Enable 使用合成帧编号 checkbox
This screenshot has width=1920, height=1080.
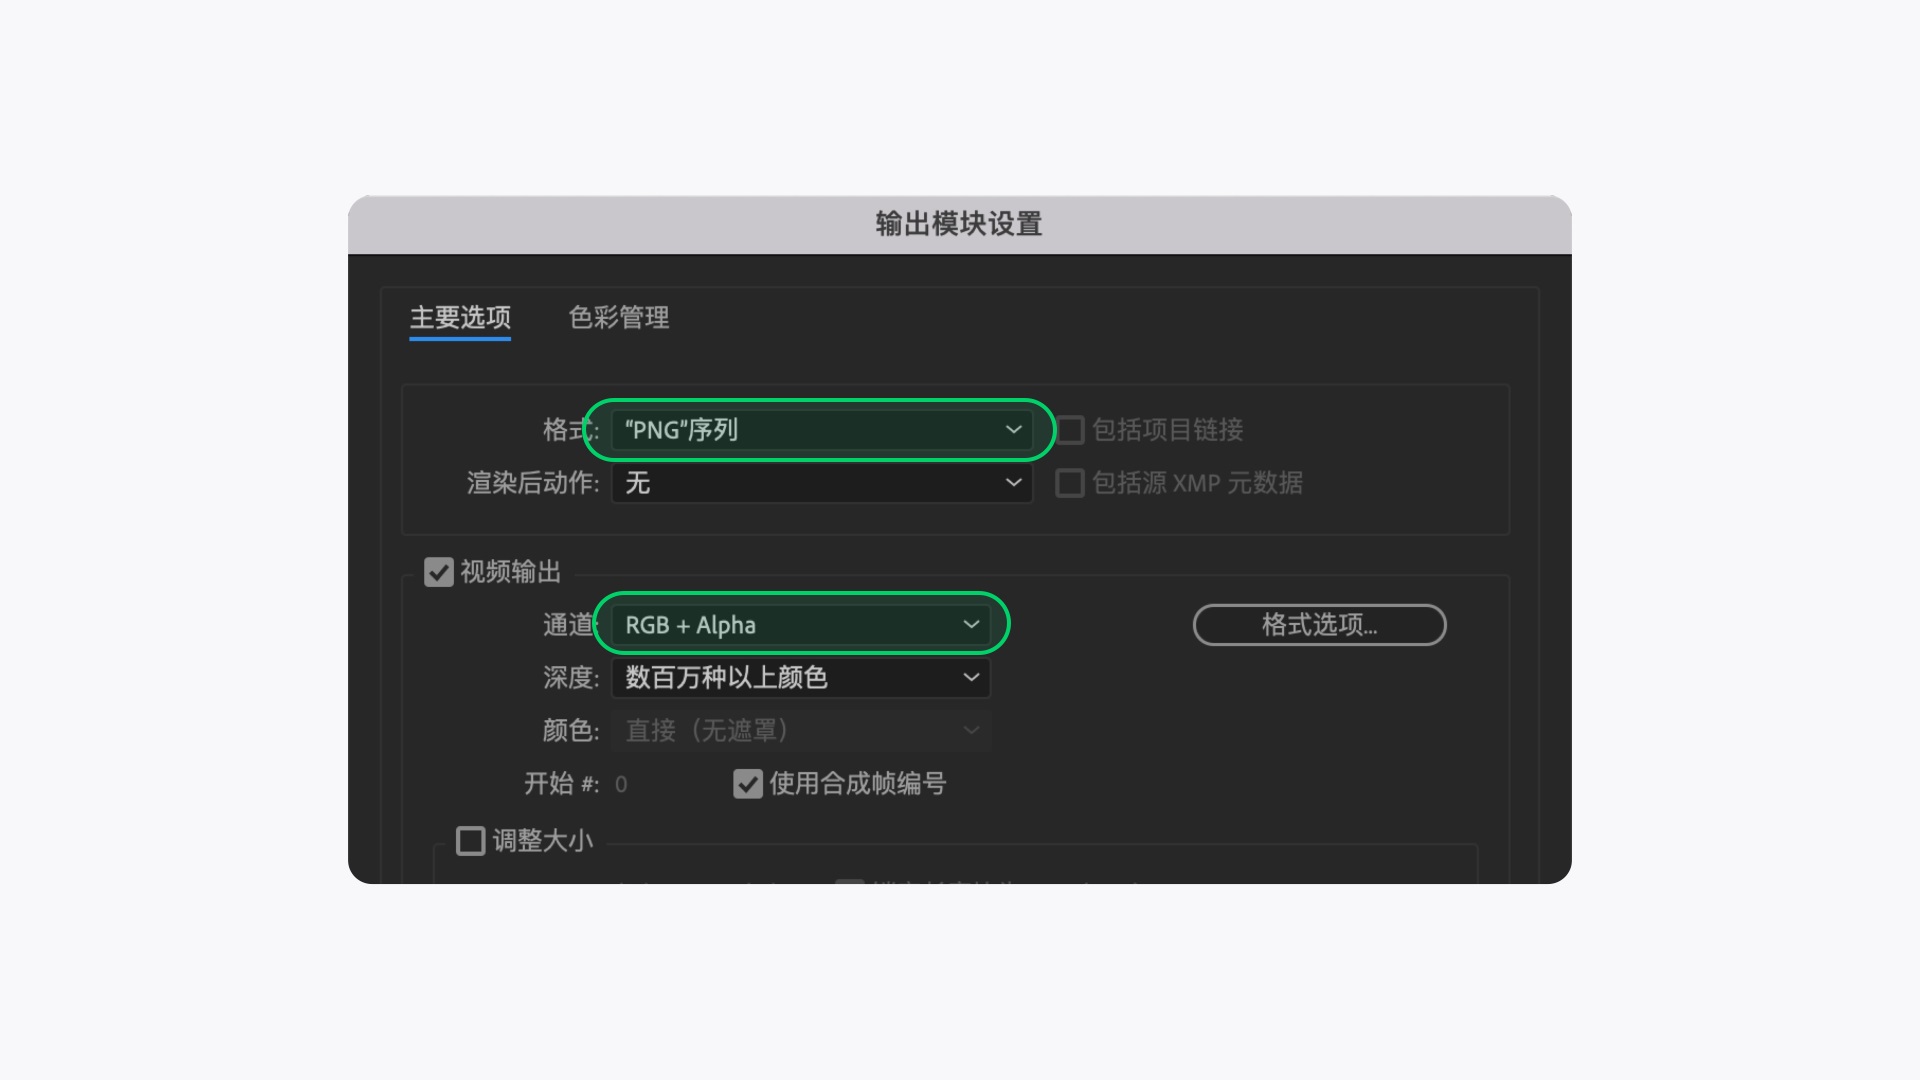(746, 783)
